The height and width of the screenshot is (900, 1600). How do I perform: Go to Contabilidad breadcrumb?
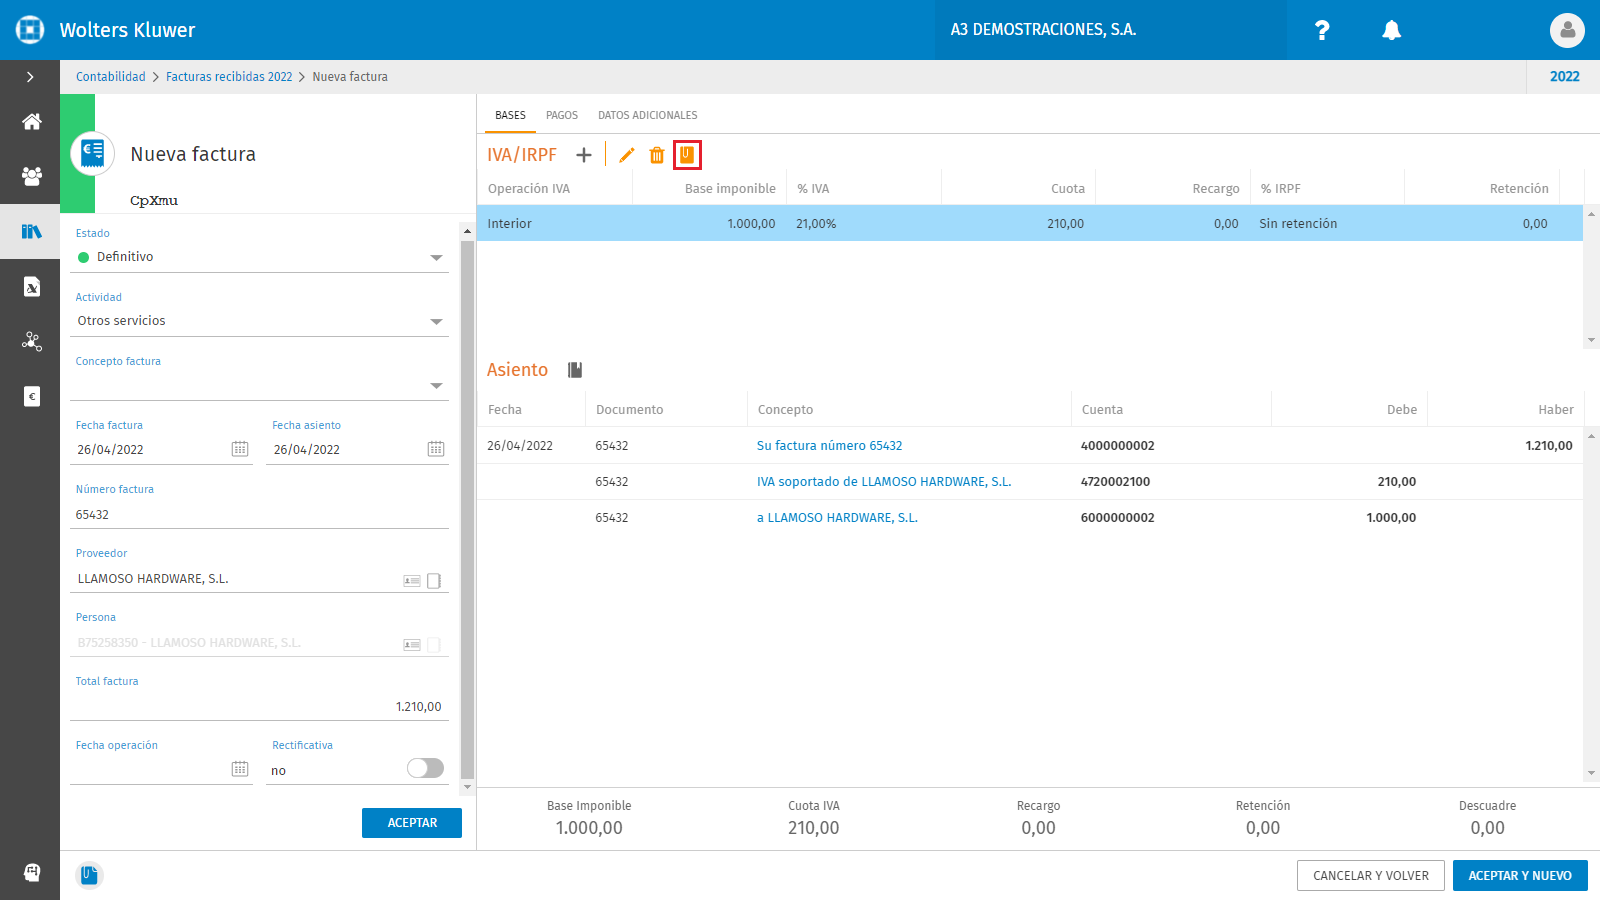(110, 77)
